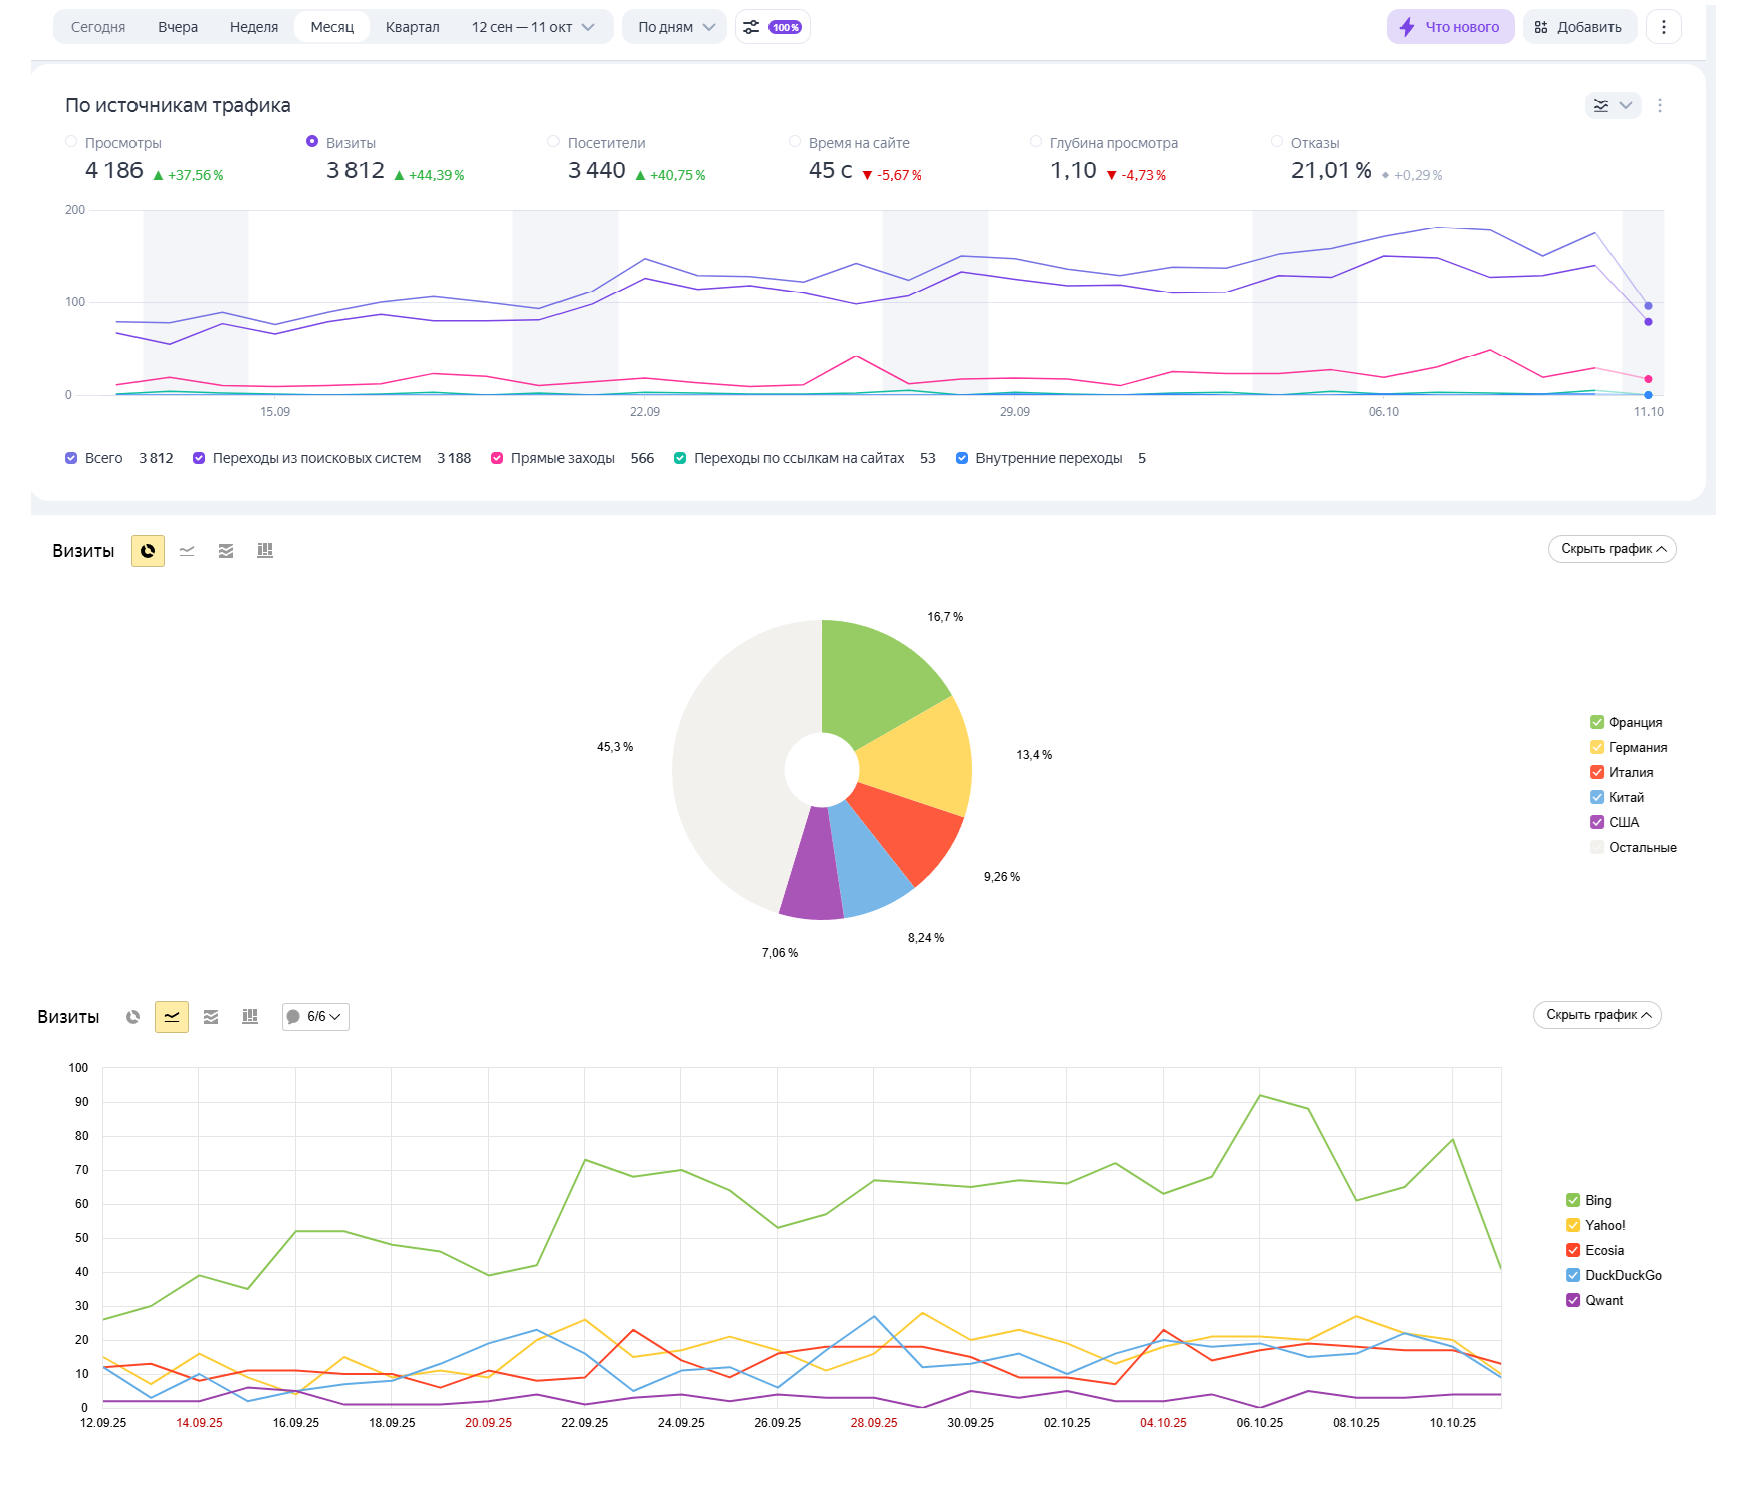This screenshot has height=1488, width=1739.
Task: Switch first Визиты widget to line chart
Action: coord(187,551)
